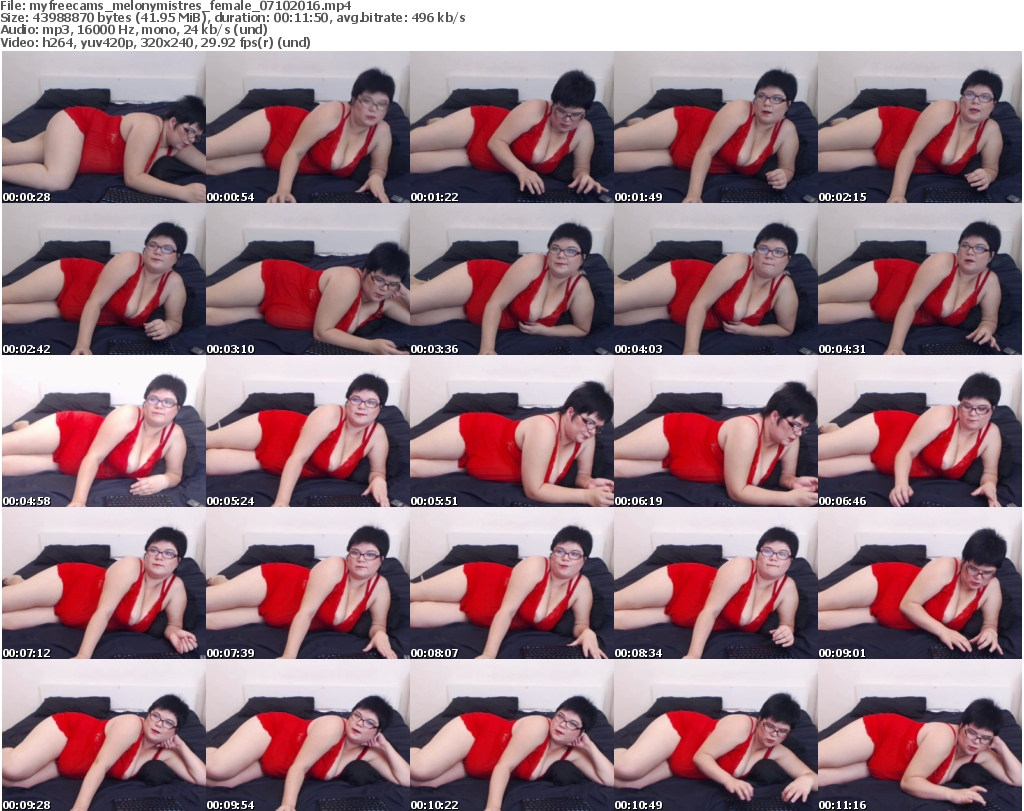Choose the thumbnail stamped 00:05:51

[512, 432]
